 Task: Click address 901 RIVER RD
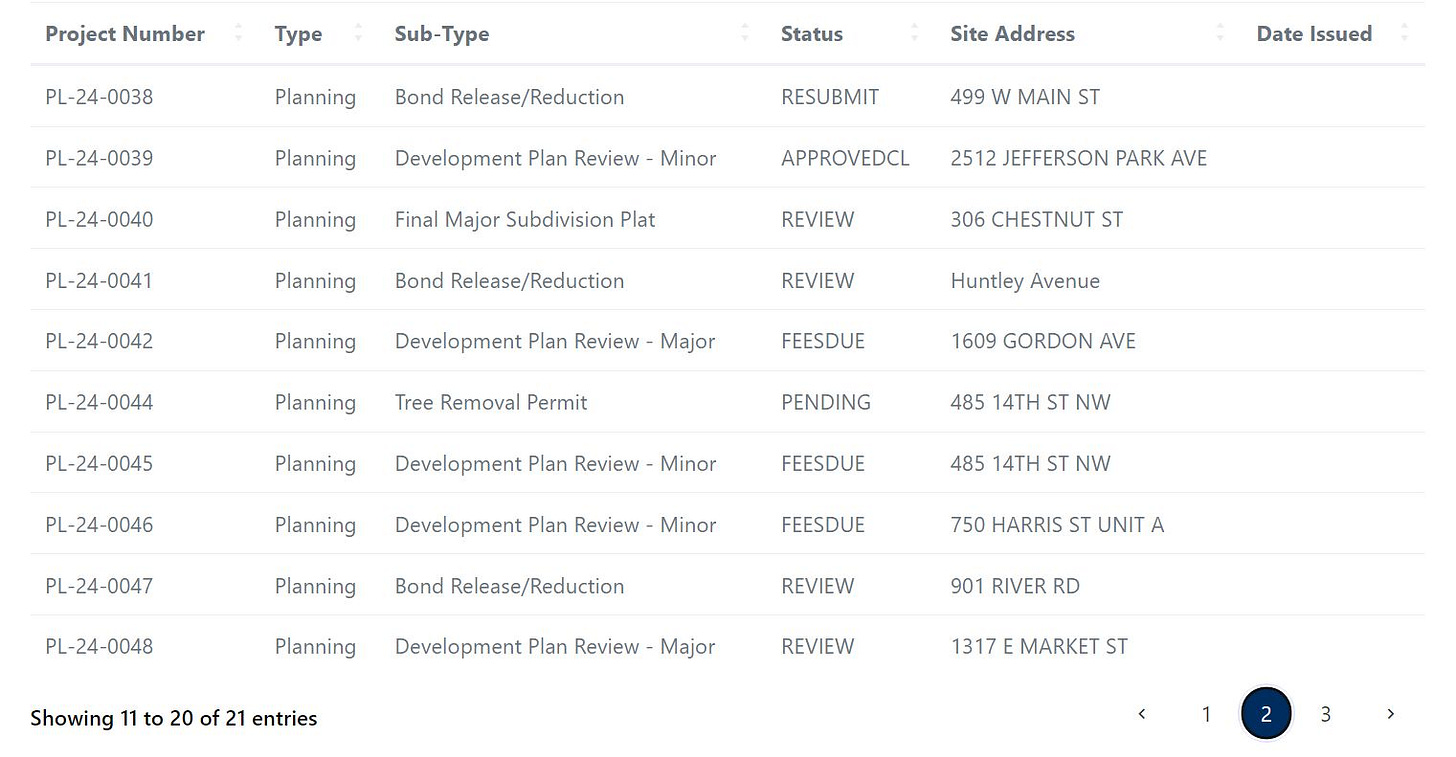tap(1015, 585)
